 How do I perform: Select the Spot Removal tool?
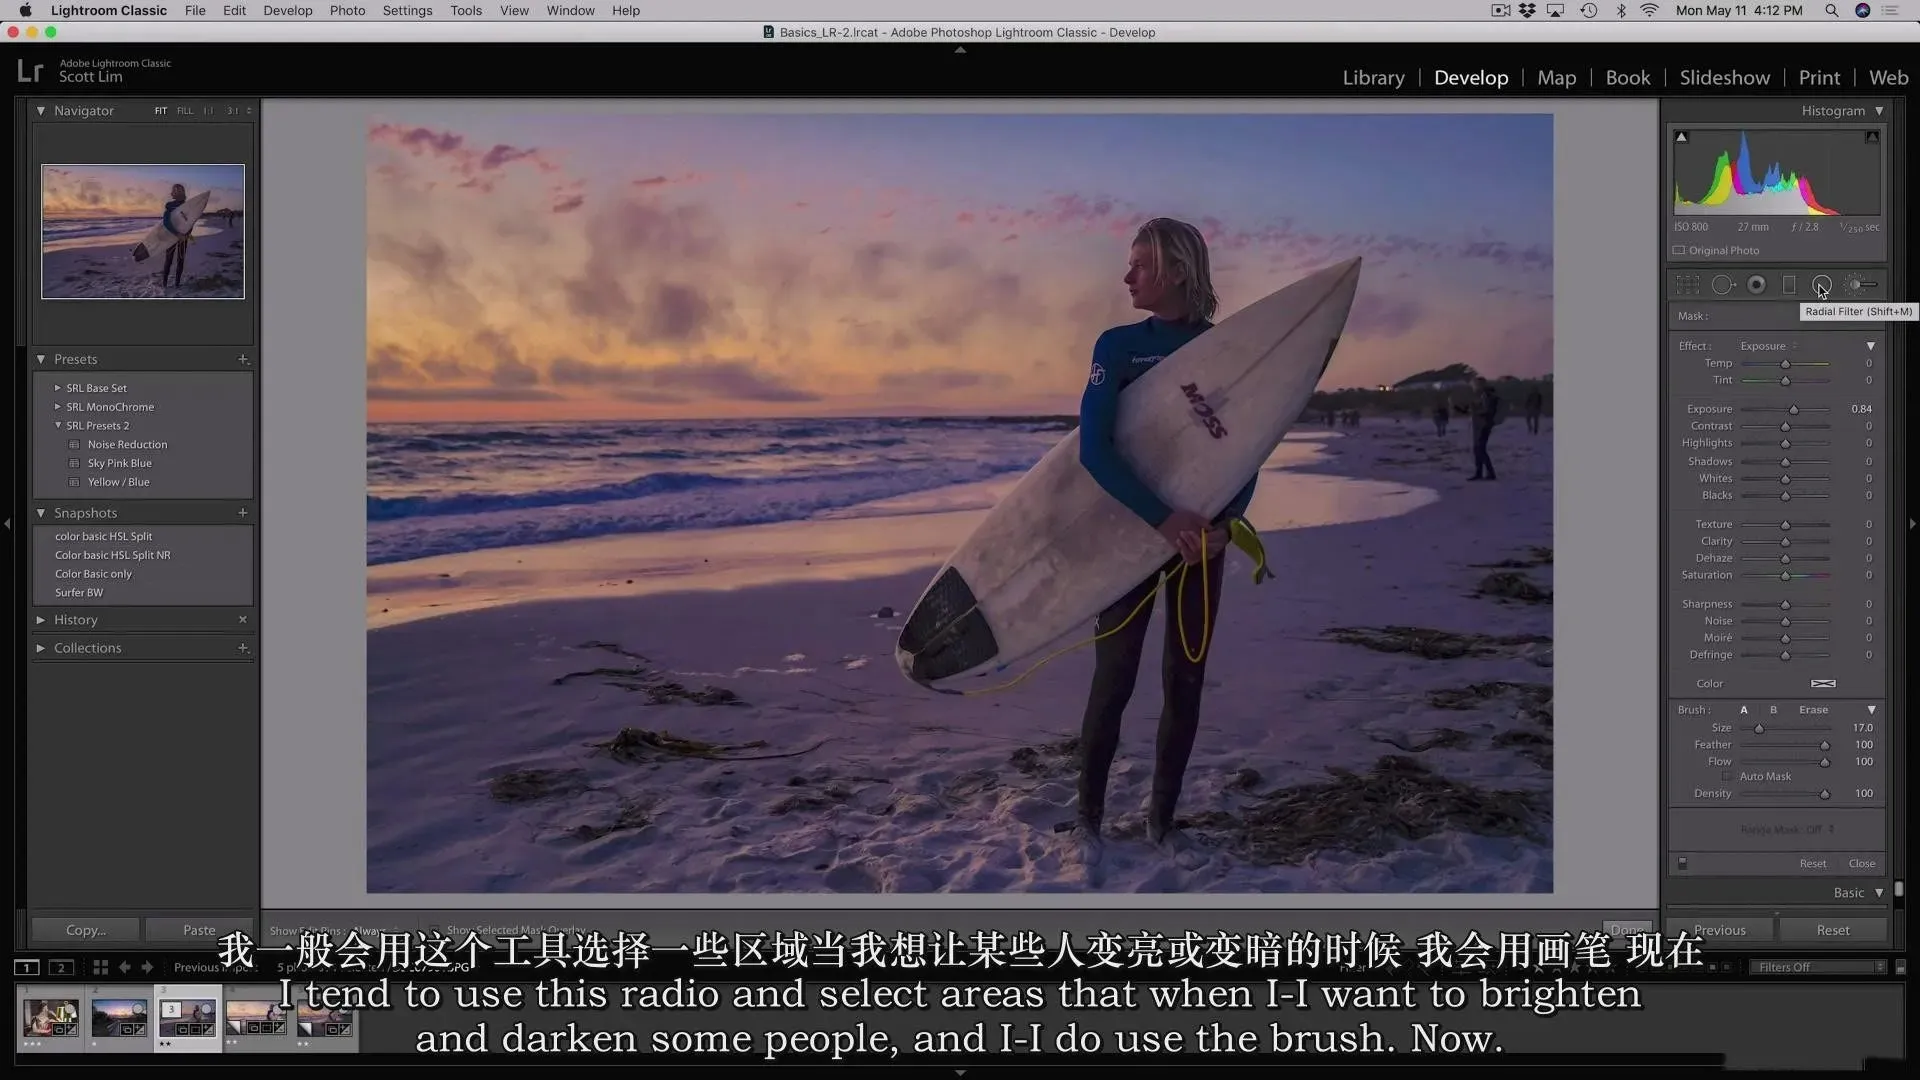pos(1722,285)
